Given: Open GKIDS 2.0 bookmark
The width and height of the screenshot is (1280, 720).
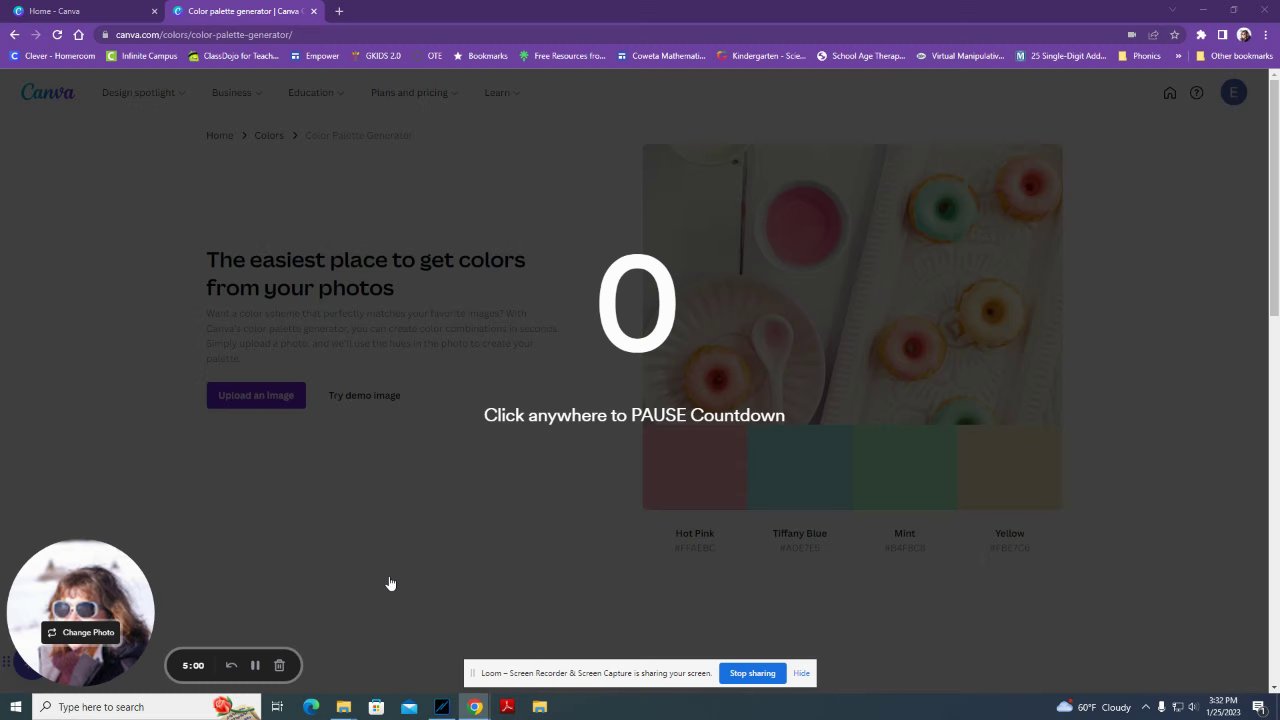Looking at the screenshot, I should [376, 56].
